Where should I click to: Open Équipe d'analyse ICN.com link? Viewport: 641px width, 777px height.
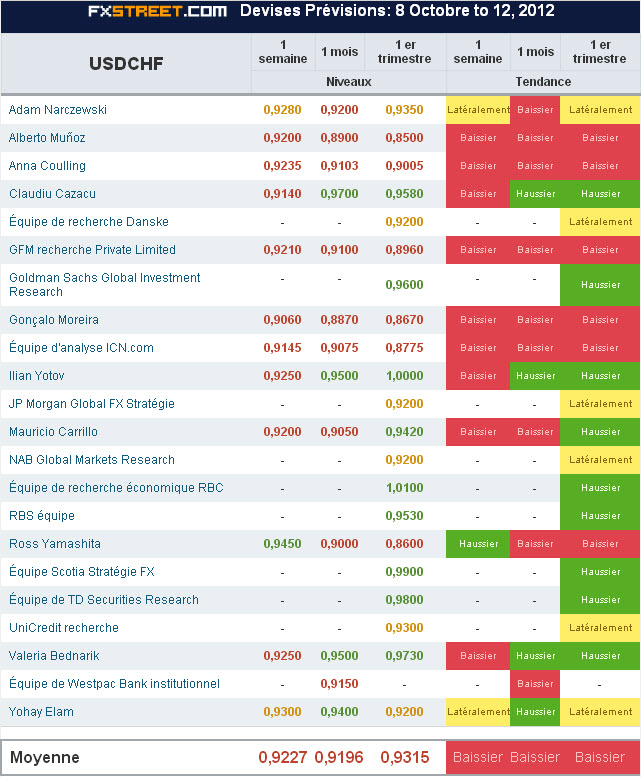click(81, 347)
